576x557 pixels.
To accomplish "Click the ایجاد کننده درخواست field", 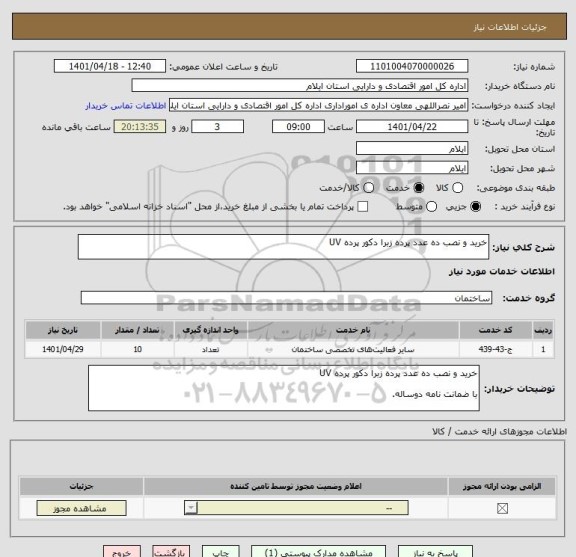I will coord(318,105).
